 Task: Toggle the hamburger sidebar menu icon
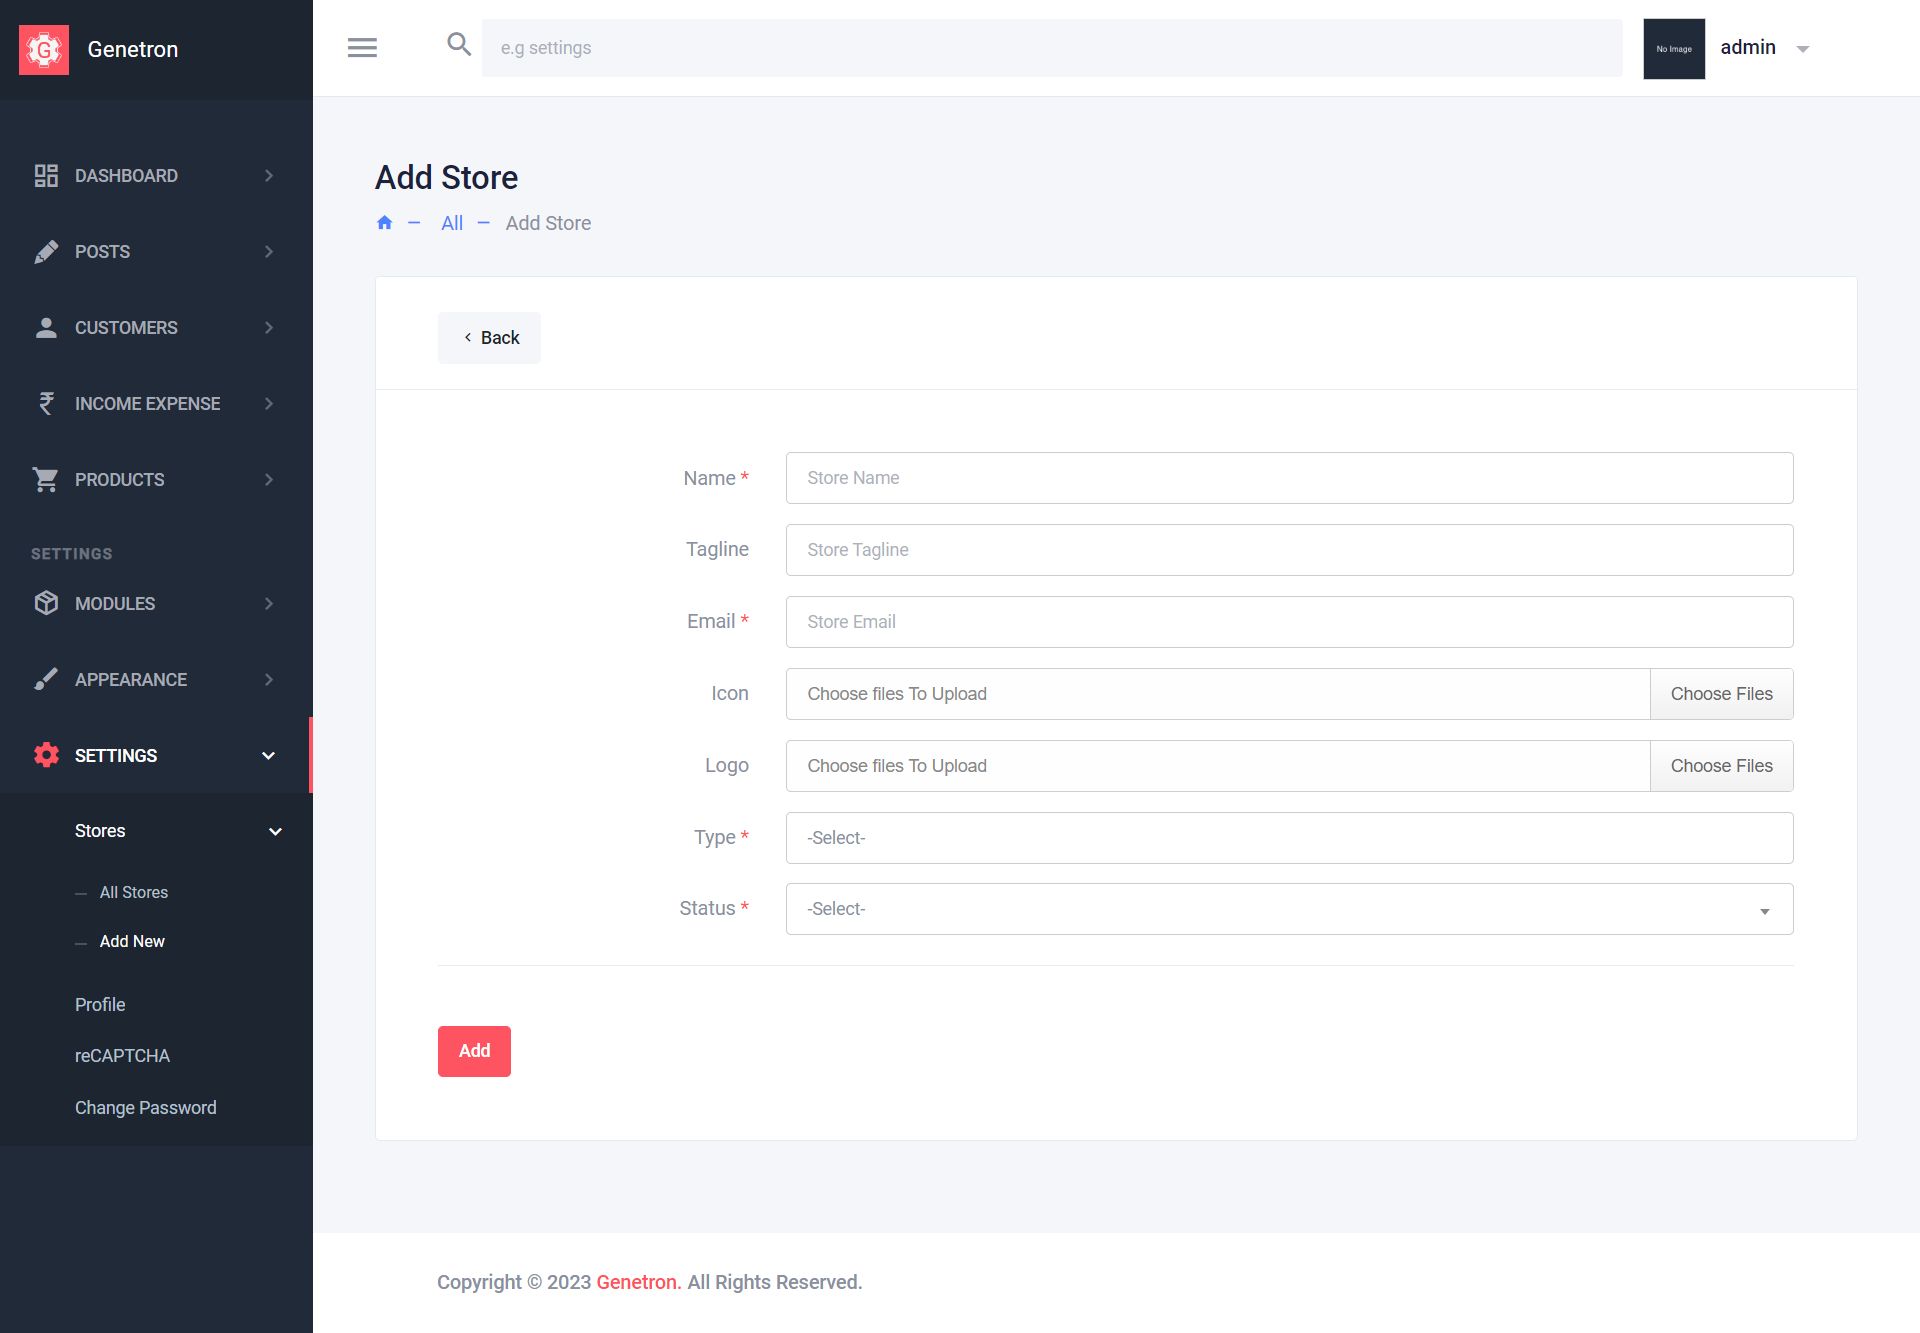coord(362,47)
